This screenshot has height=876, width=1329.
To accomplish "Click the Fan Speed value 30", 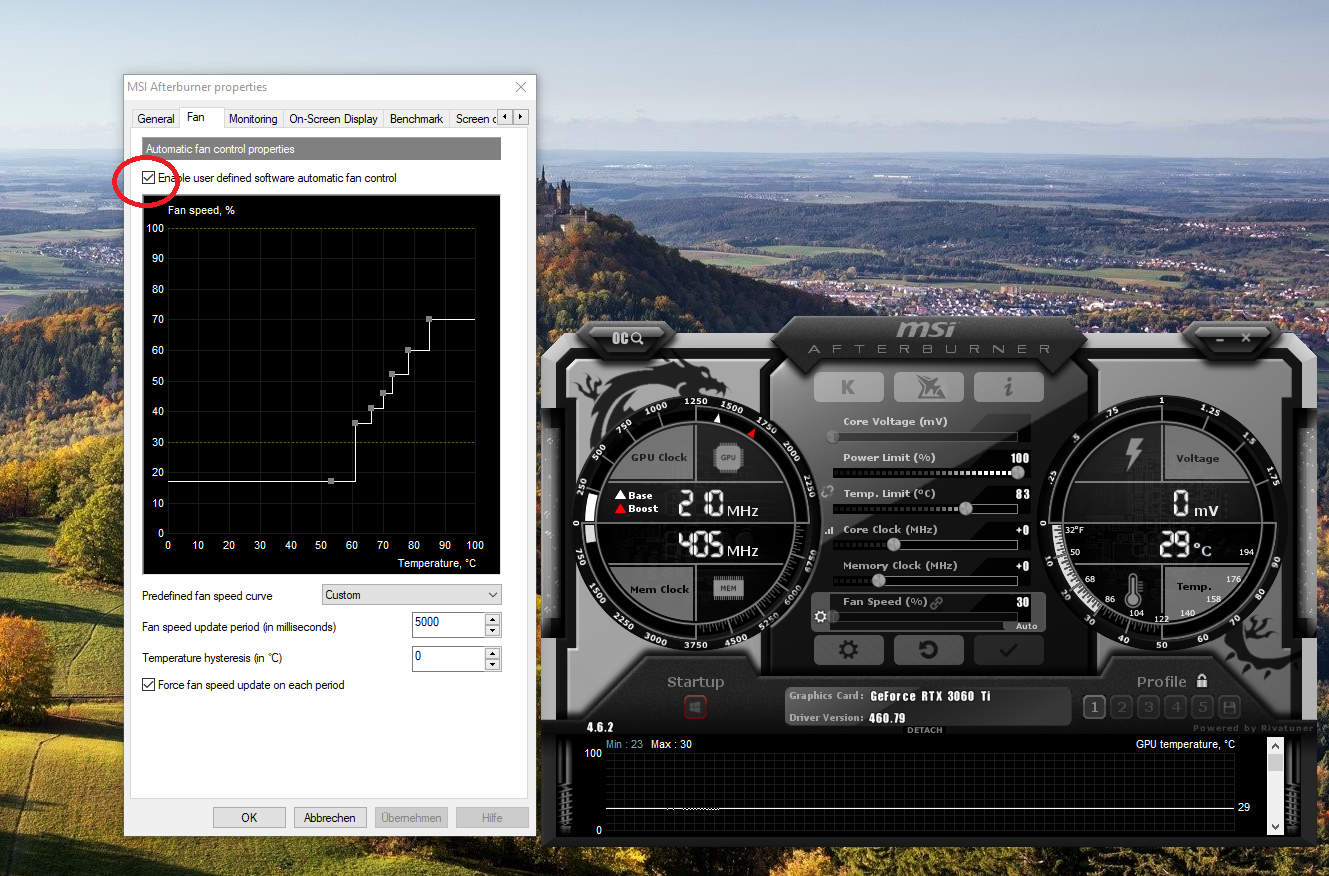I will coord(1022,602).
